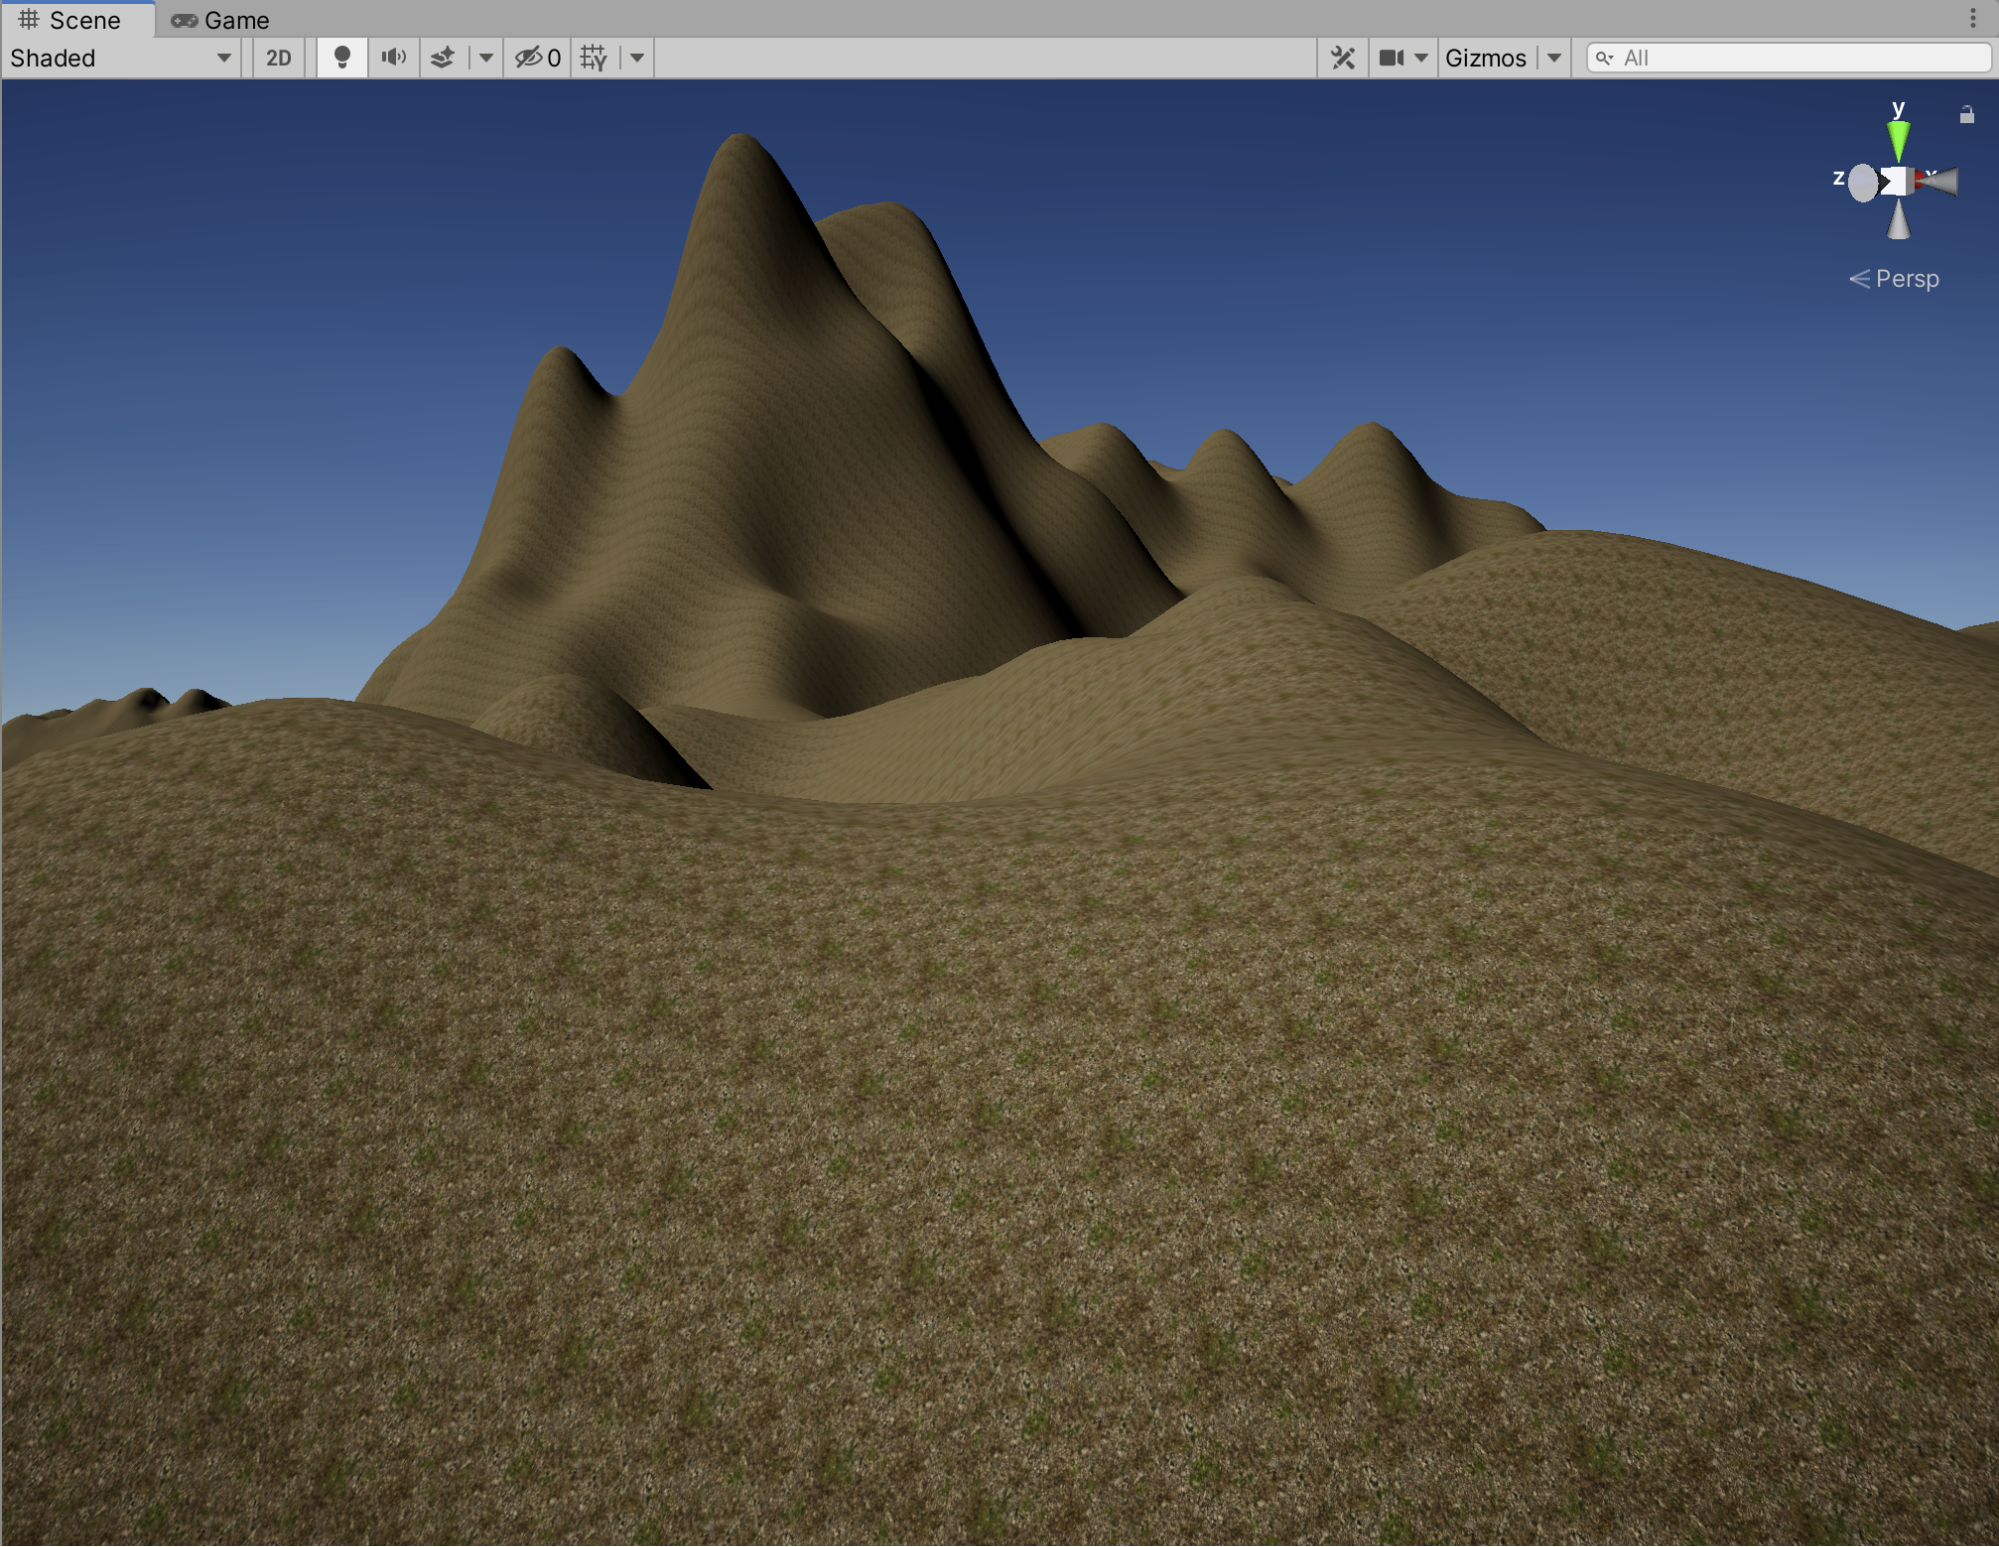The width and height of the screenshot is (1999, 1547).
Task: Toggle scene audio speaker icon
Action: click(x=394, y=58)
